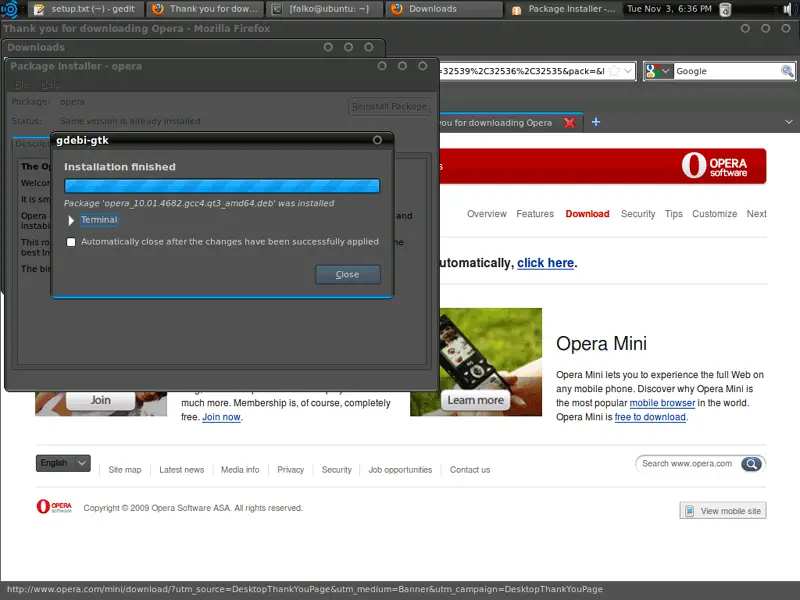Open the mobile browser link
The width and height of the screenshot is (800, 600).
pyautogui.click(x=662, y=403)
